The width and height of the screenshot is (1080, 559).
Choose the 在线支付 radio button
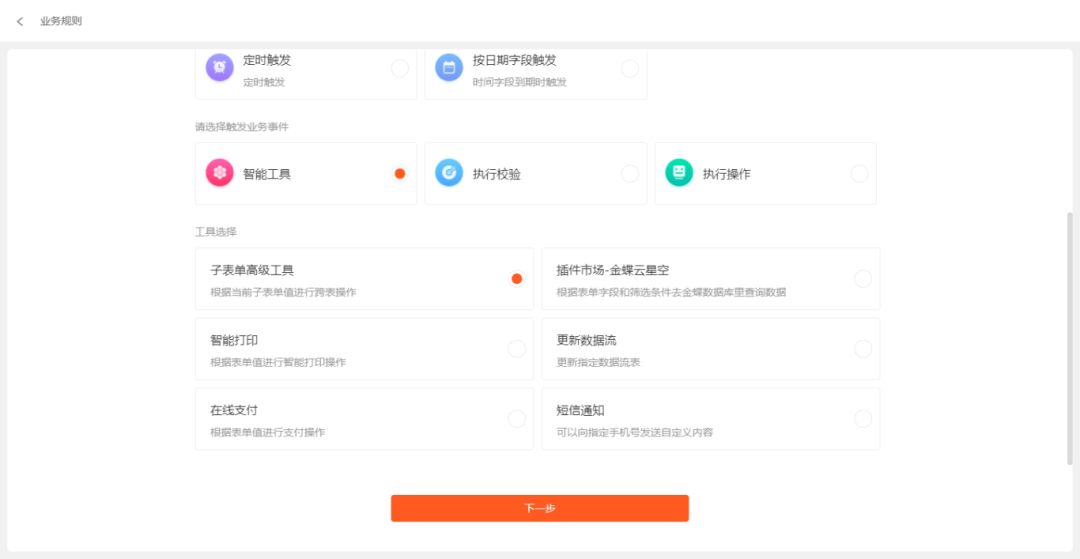pyautogui.click(x=517, y=419)
